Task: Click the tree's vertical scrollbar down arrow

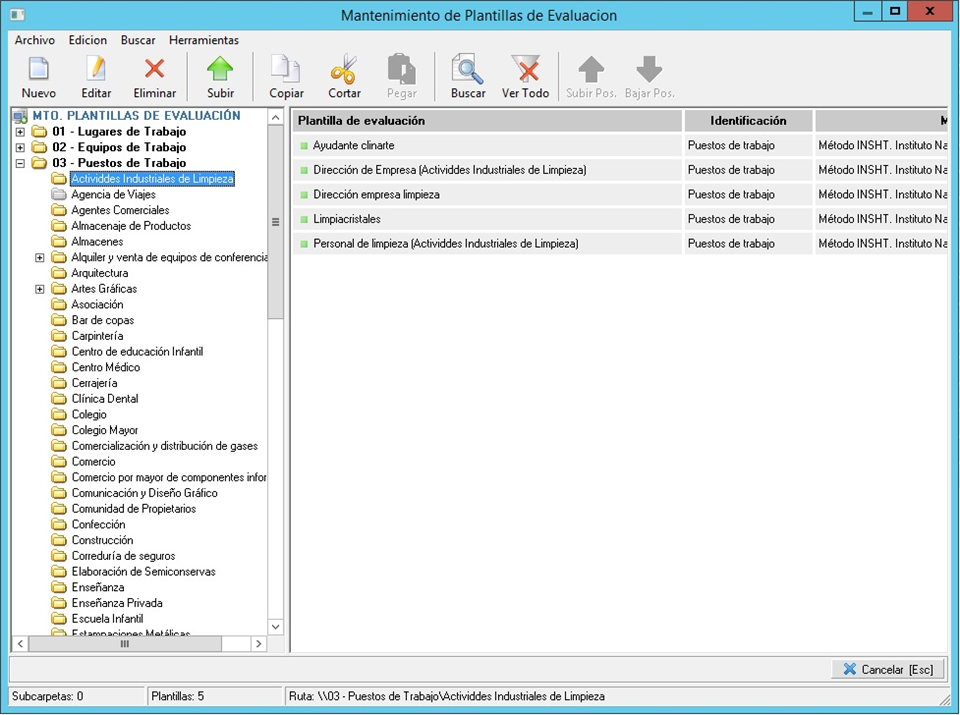Action: click(x=276, y=627)
